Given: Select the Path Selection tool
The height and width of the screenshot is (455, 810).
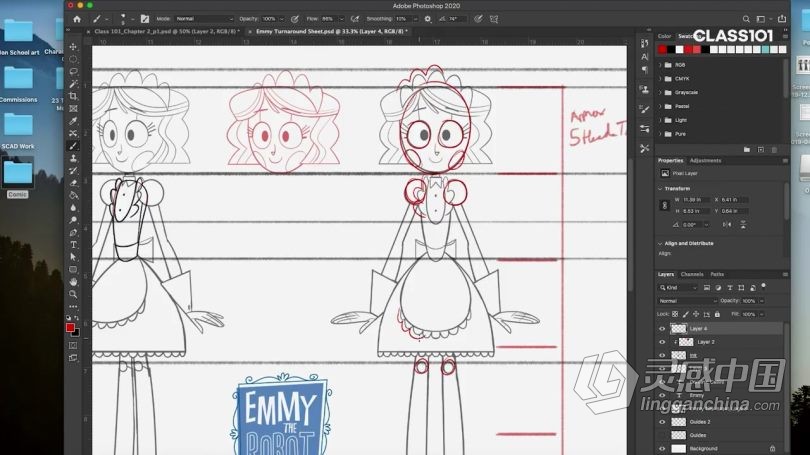Looking at the screenshot, I should 73,257.
